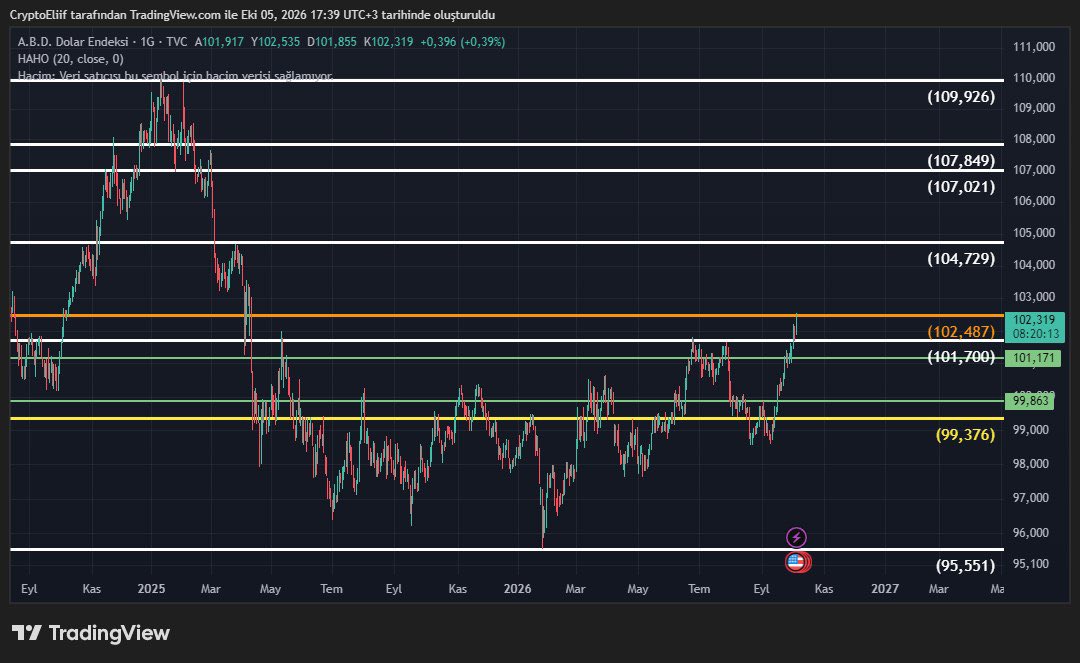Click the 104,000 price axis label
The image size is (1080, 663).
(1034, 264)
